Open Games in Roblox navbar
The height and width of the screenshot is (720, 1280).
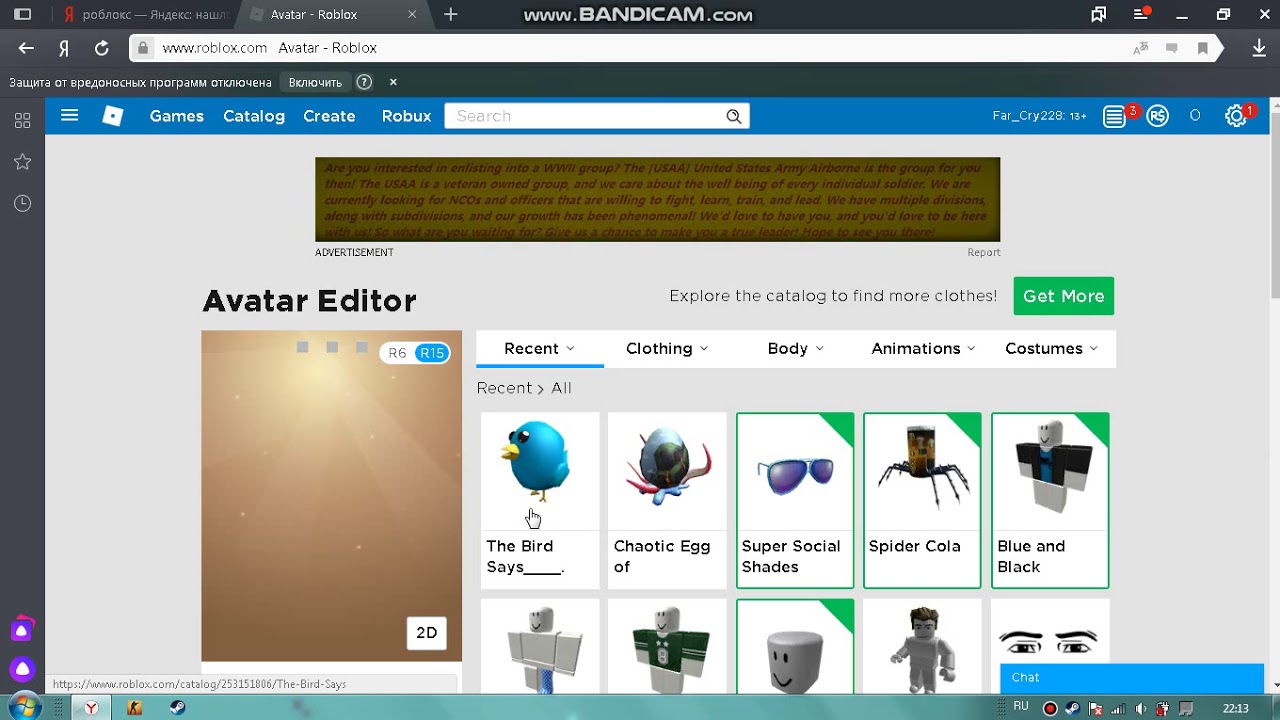(x=177, y=116)
